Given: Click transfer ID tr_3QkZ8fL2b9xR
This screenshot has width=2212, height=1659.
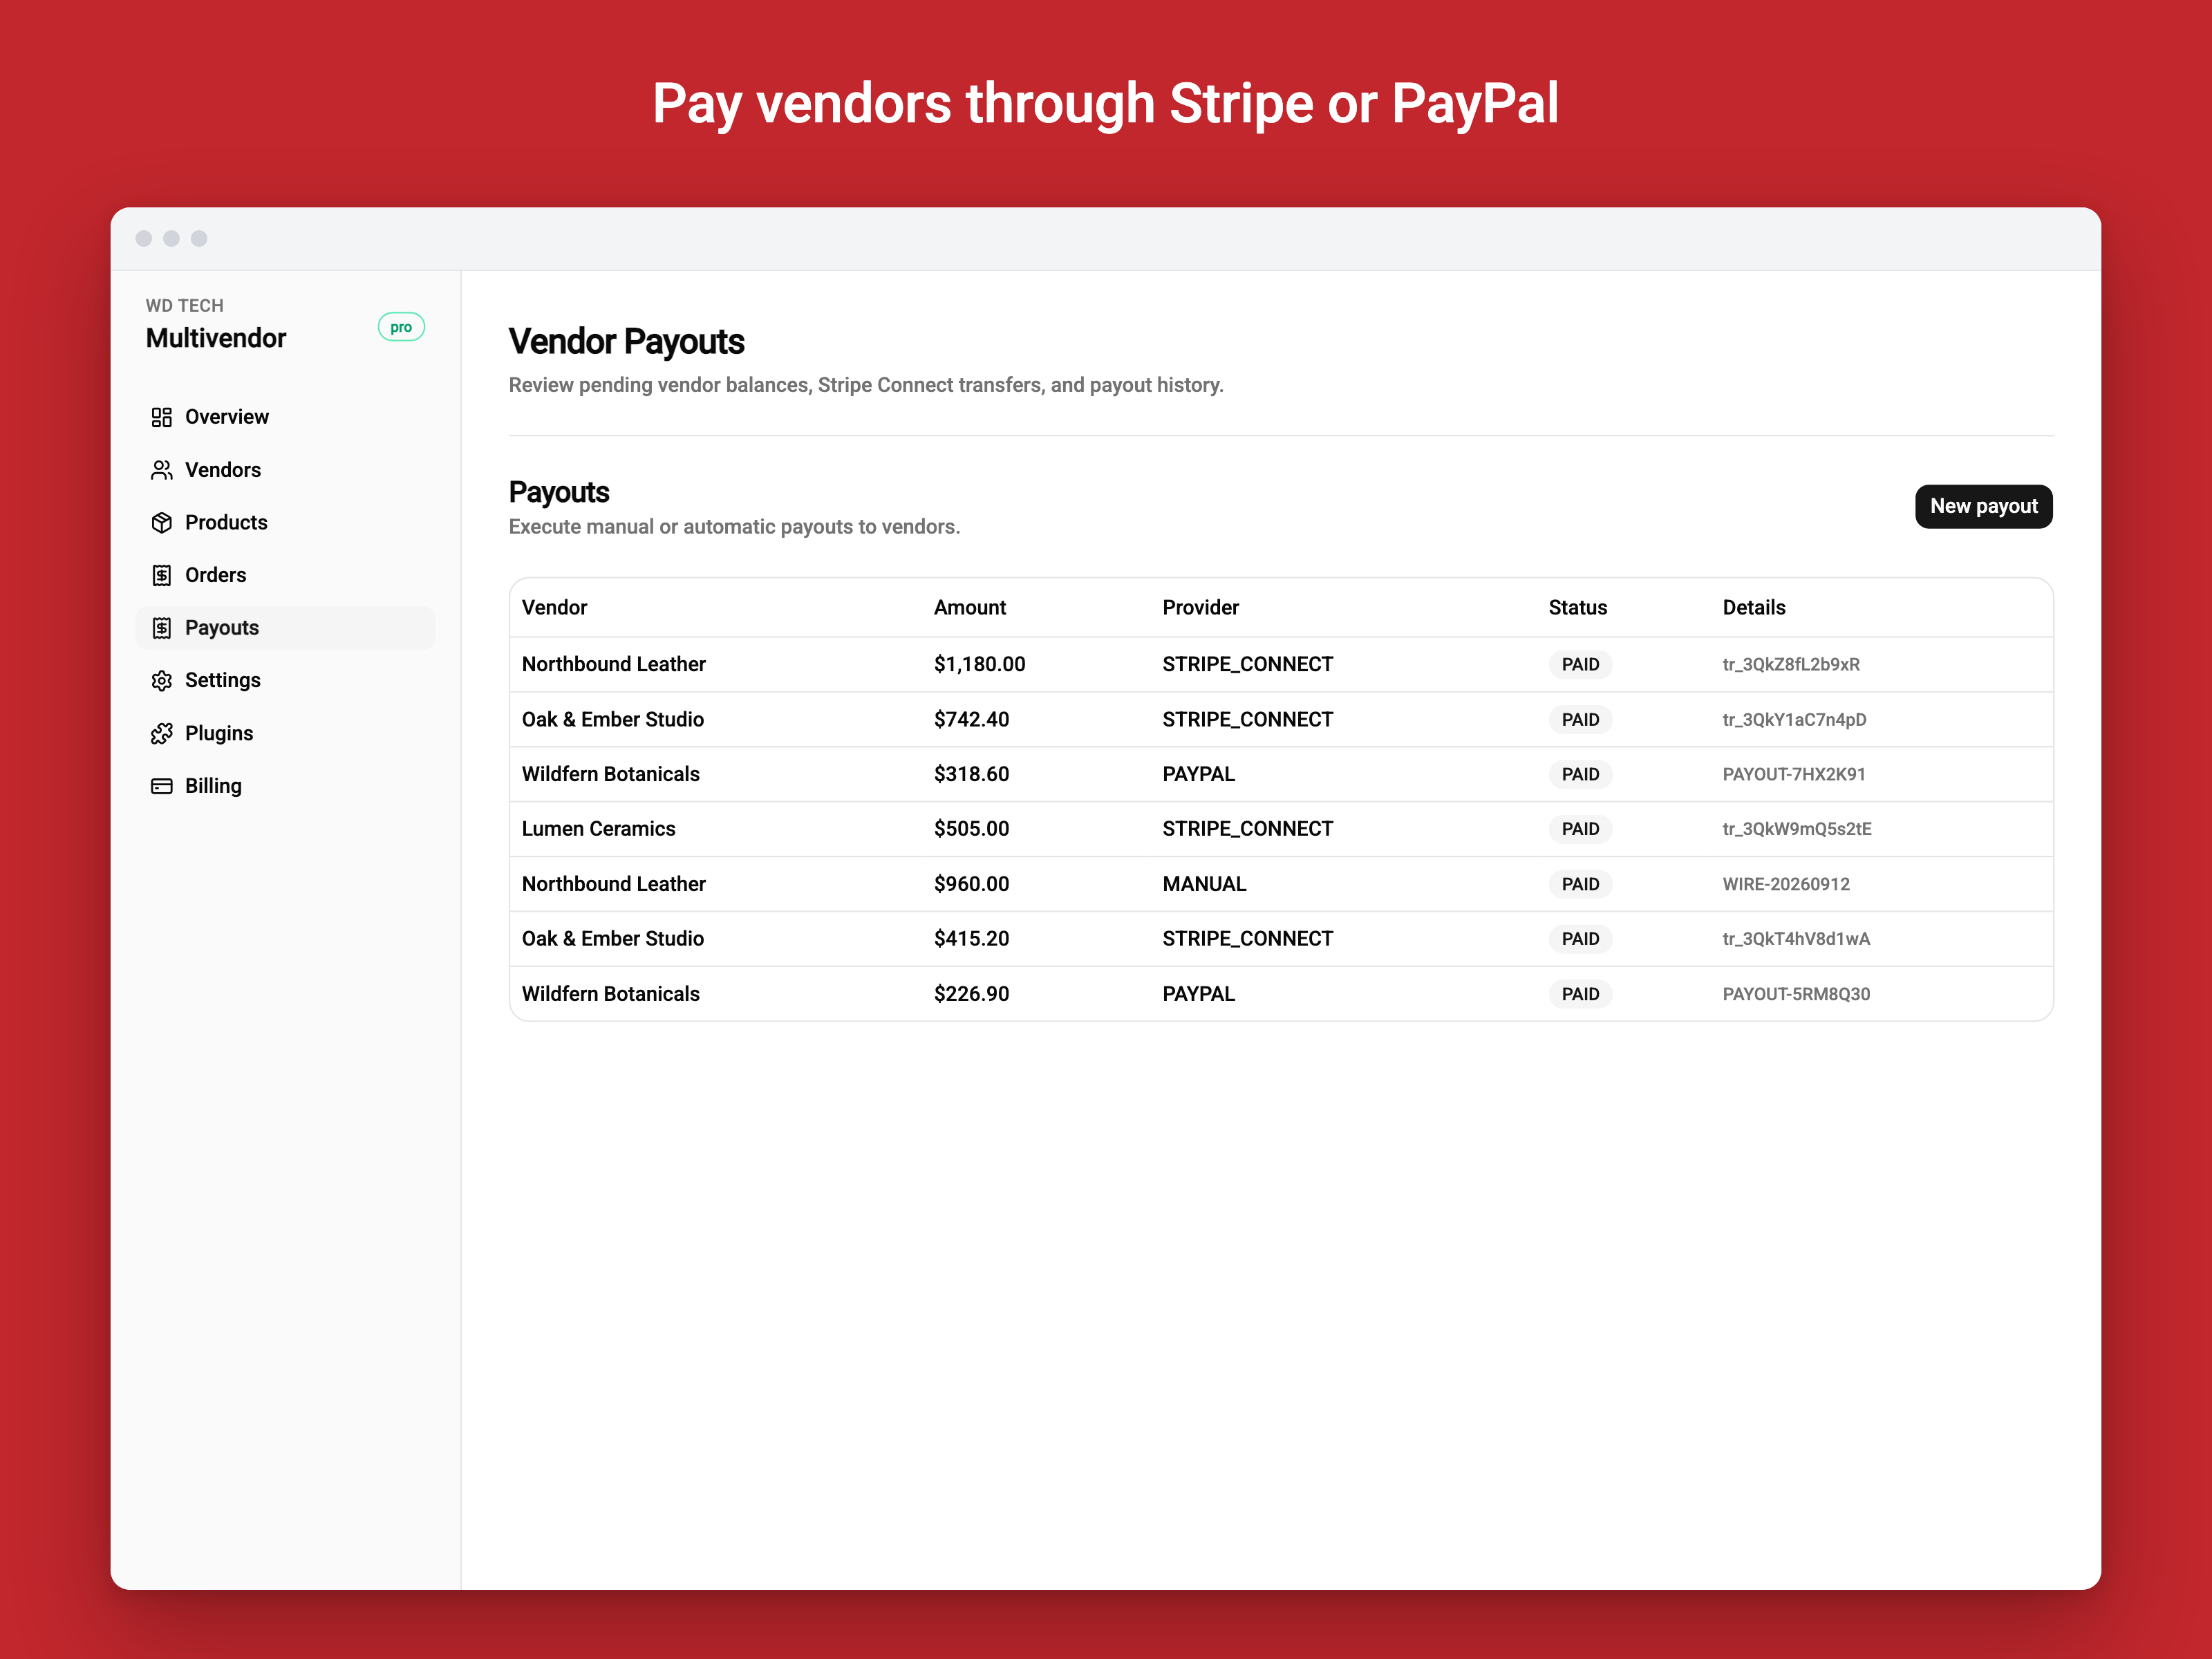Looking at the screenshot, I should [x=1790, y=664].
